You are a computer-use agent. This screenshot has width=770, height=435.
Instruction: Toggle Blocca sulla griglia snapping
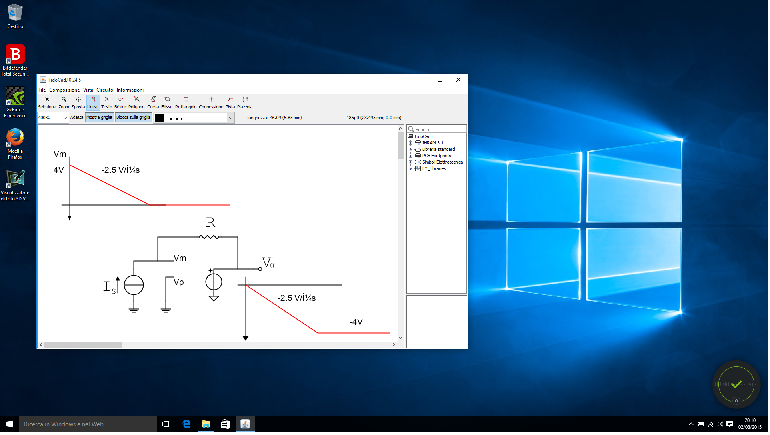[134, 118]
